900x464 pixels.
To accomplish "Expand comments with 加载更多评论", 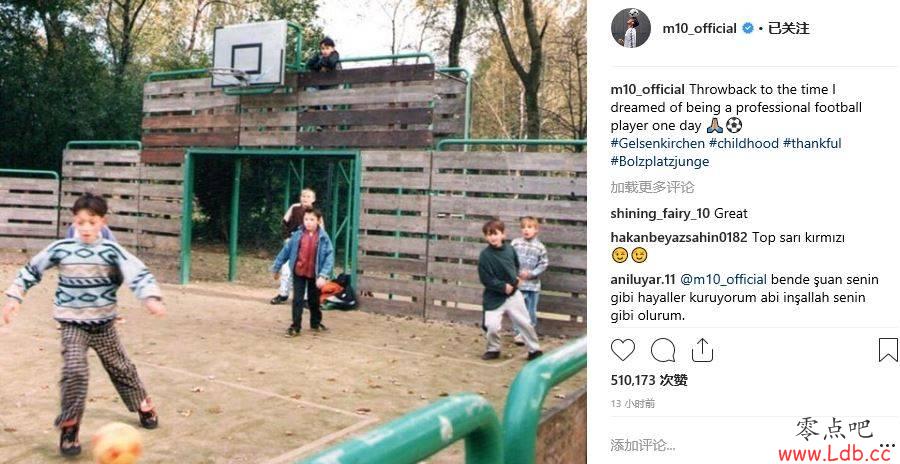I will pyautogui.click(x=652, y=187).
